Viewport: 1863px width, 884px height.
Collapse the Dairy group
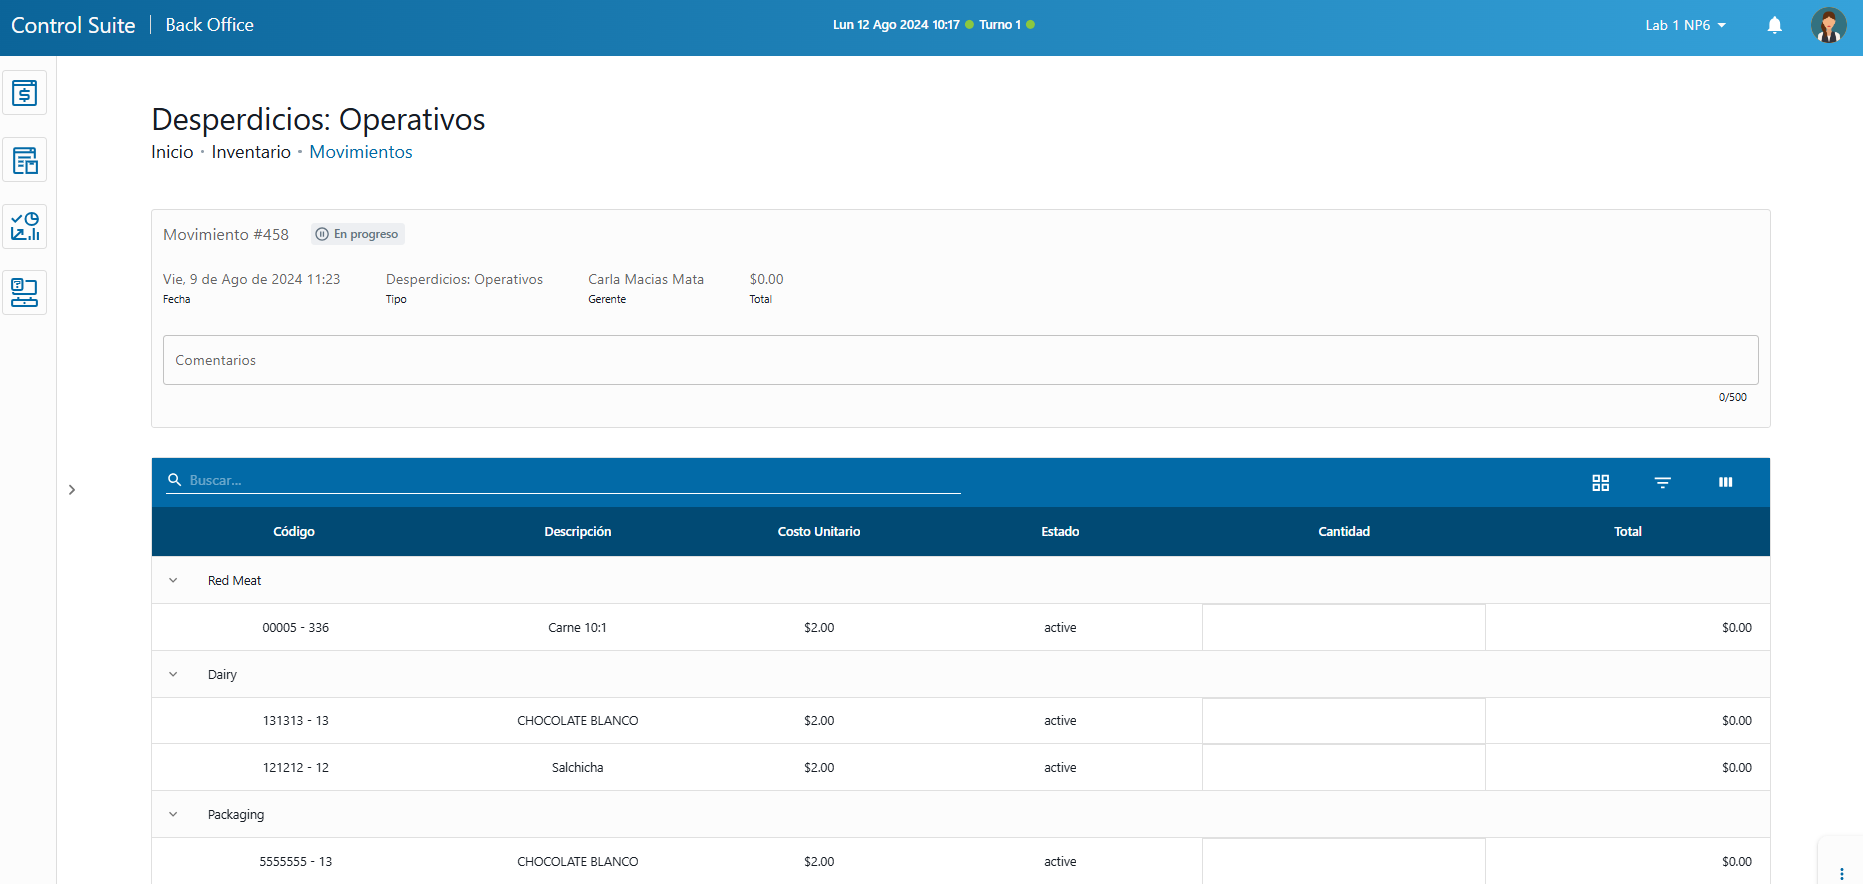pyautogui.click(x=173, y=674)
